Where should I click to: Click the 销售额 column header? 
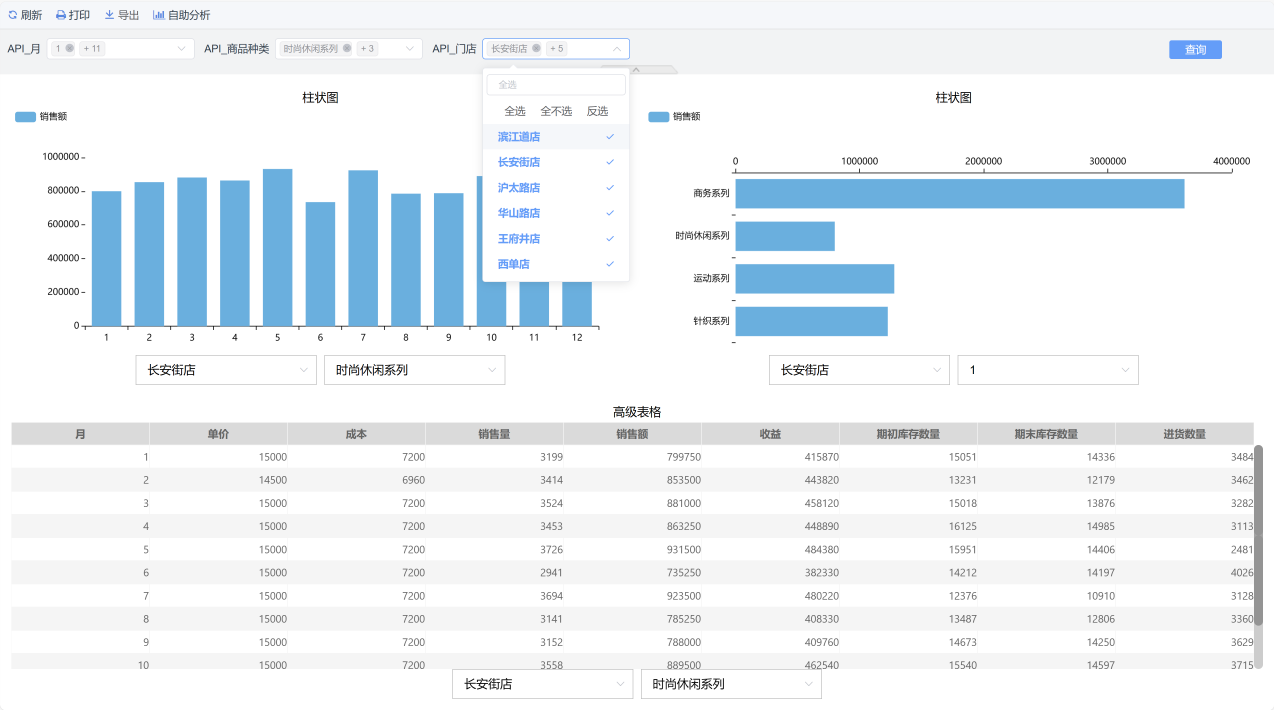coord(632,434)
